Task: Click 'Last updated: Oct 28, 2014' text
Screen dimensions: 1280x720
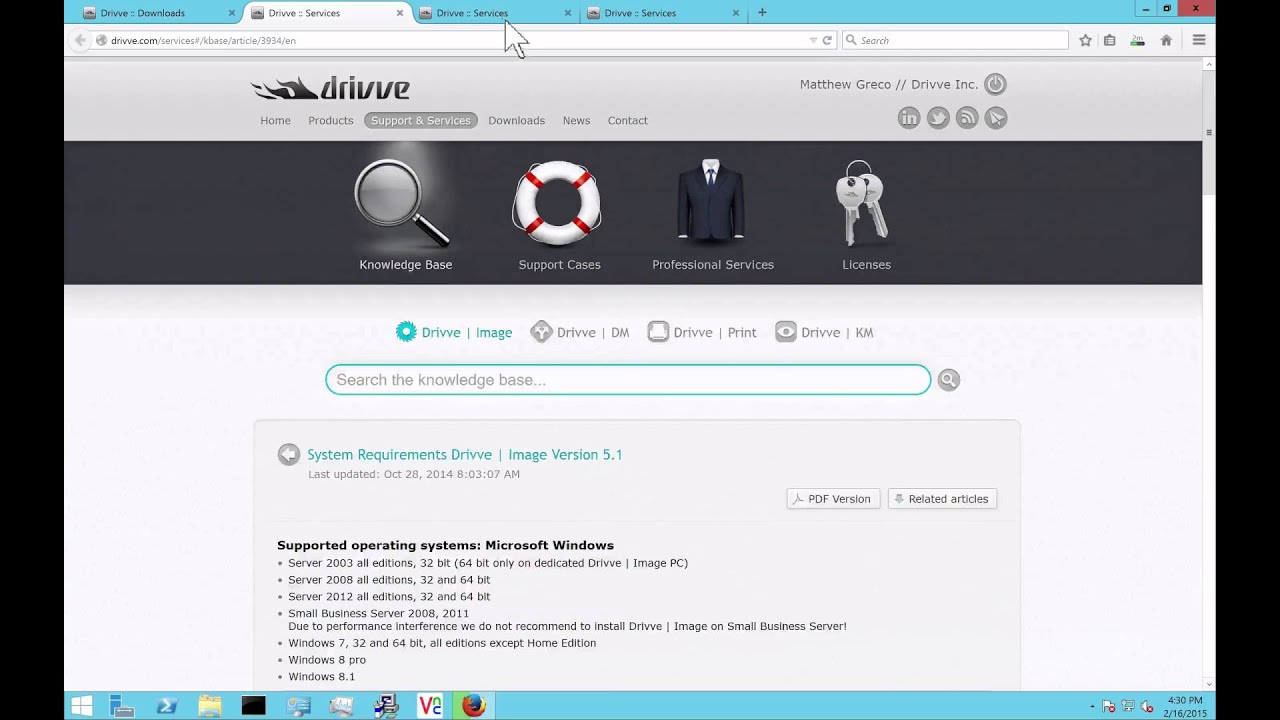Action: (414, 474)
